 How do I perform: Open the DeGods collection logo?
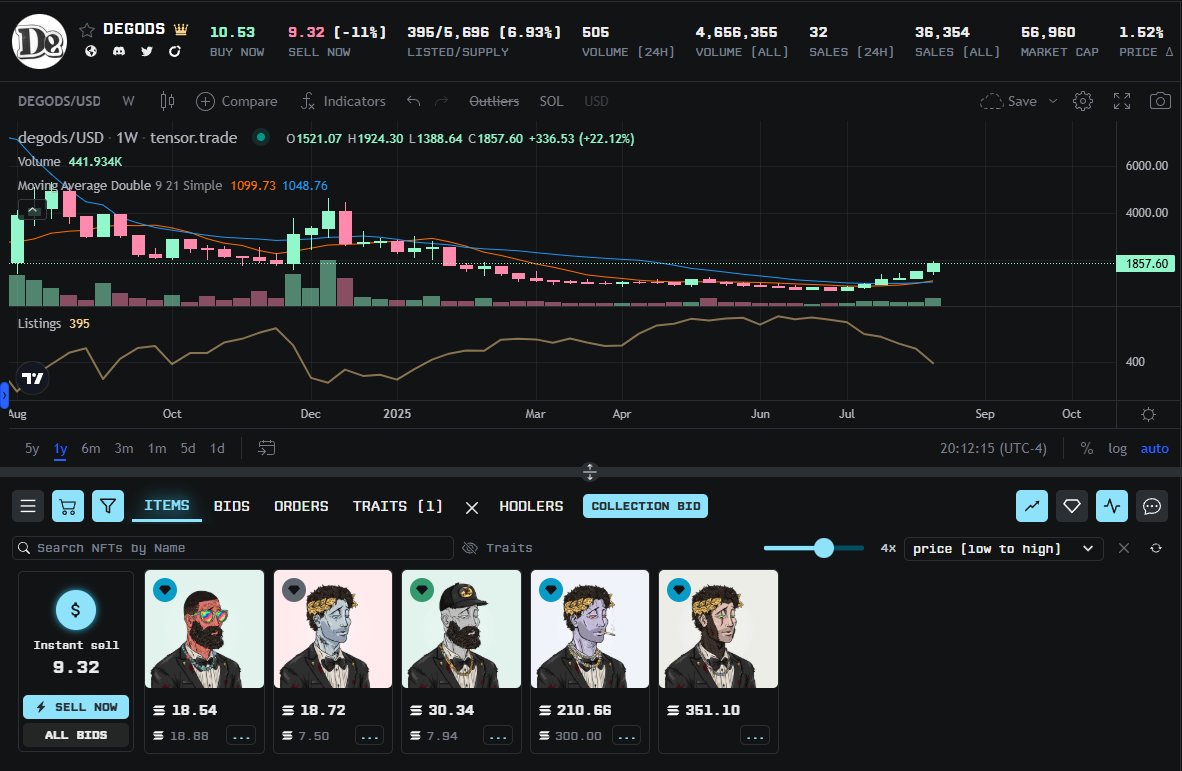(x=39, y=41)
